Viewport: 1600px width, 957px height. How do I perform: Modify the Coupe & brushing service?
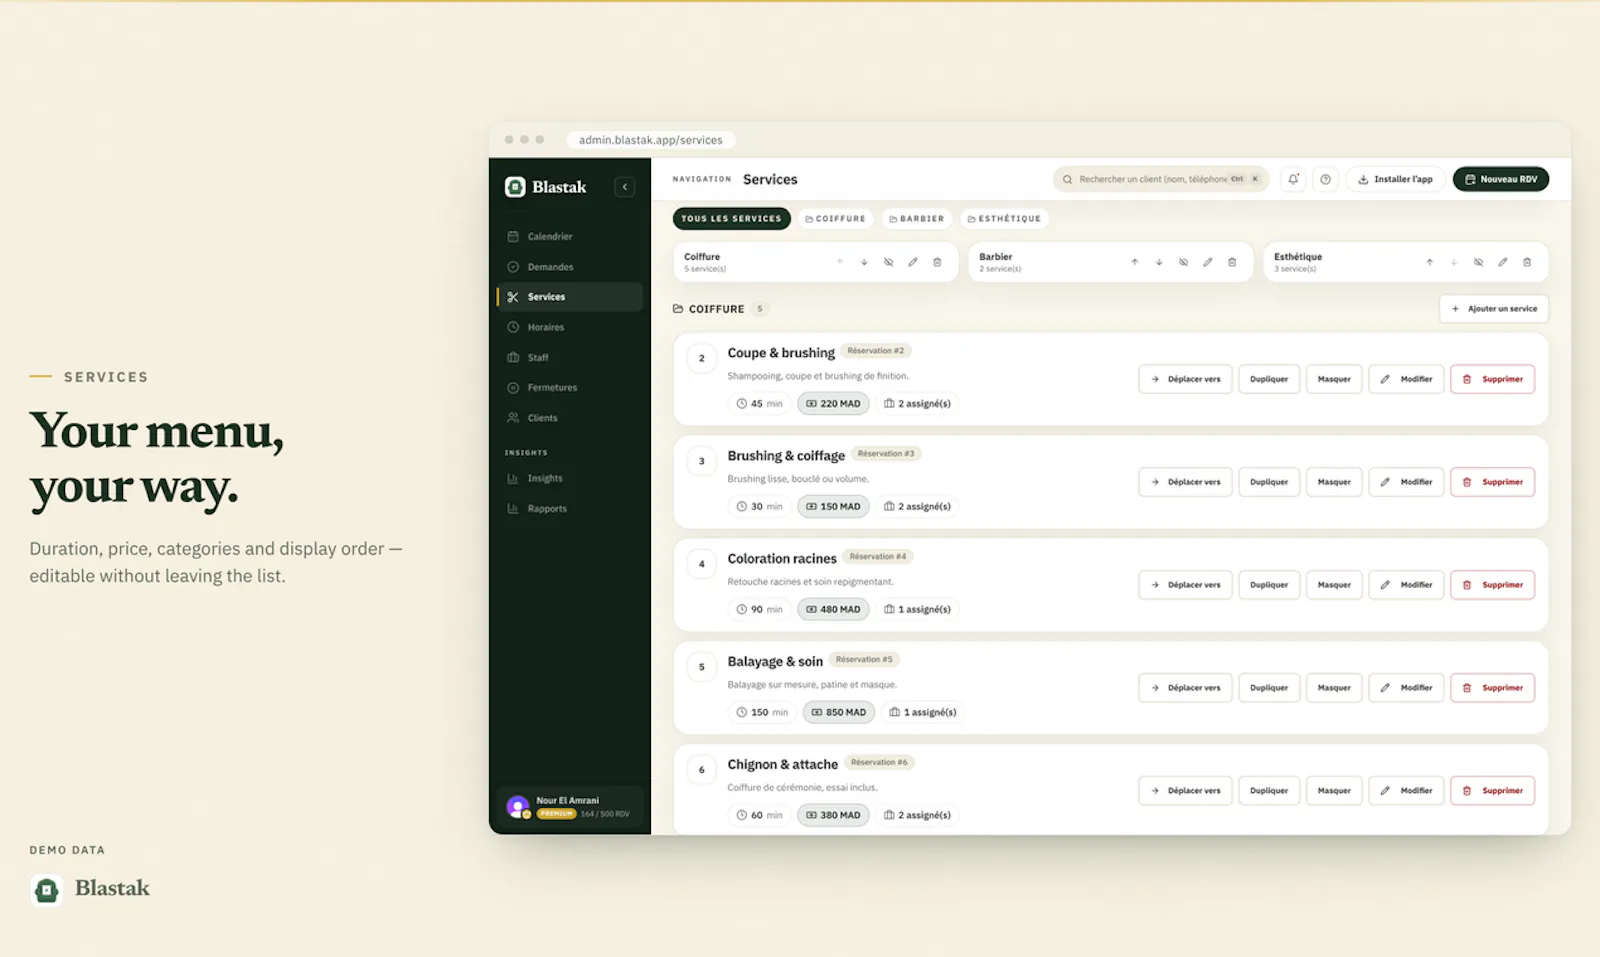point(1406,379)
